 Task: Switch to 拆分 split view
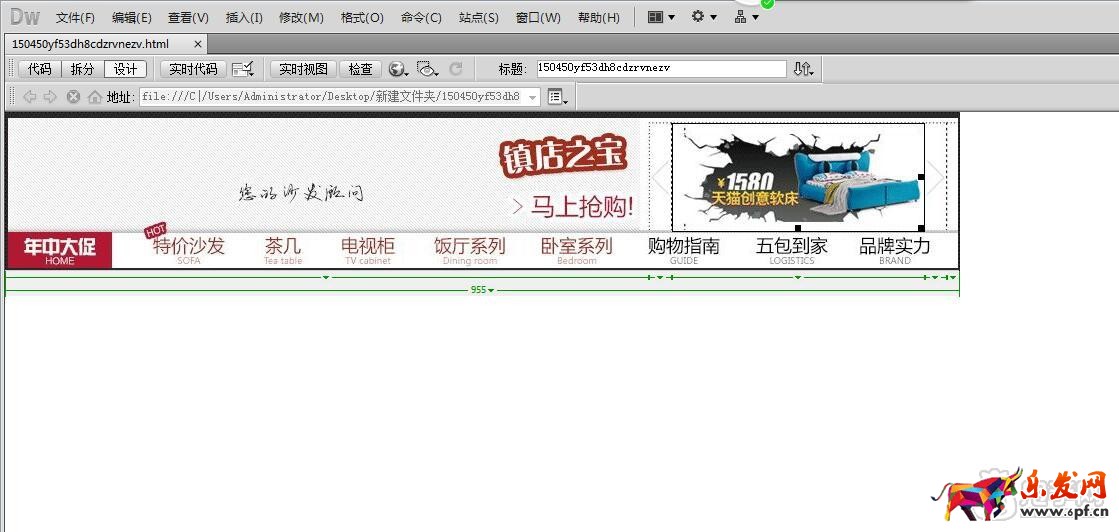click(82, 69)
